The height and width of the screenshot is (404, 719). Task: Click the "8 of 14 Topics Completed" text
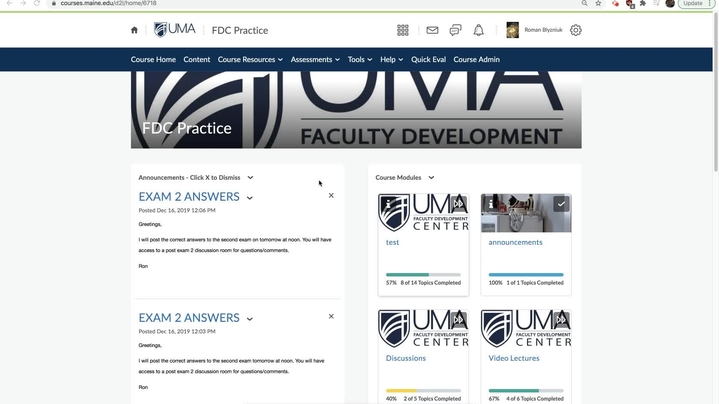click(x=431, y=283)
